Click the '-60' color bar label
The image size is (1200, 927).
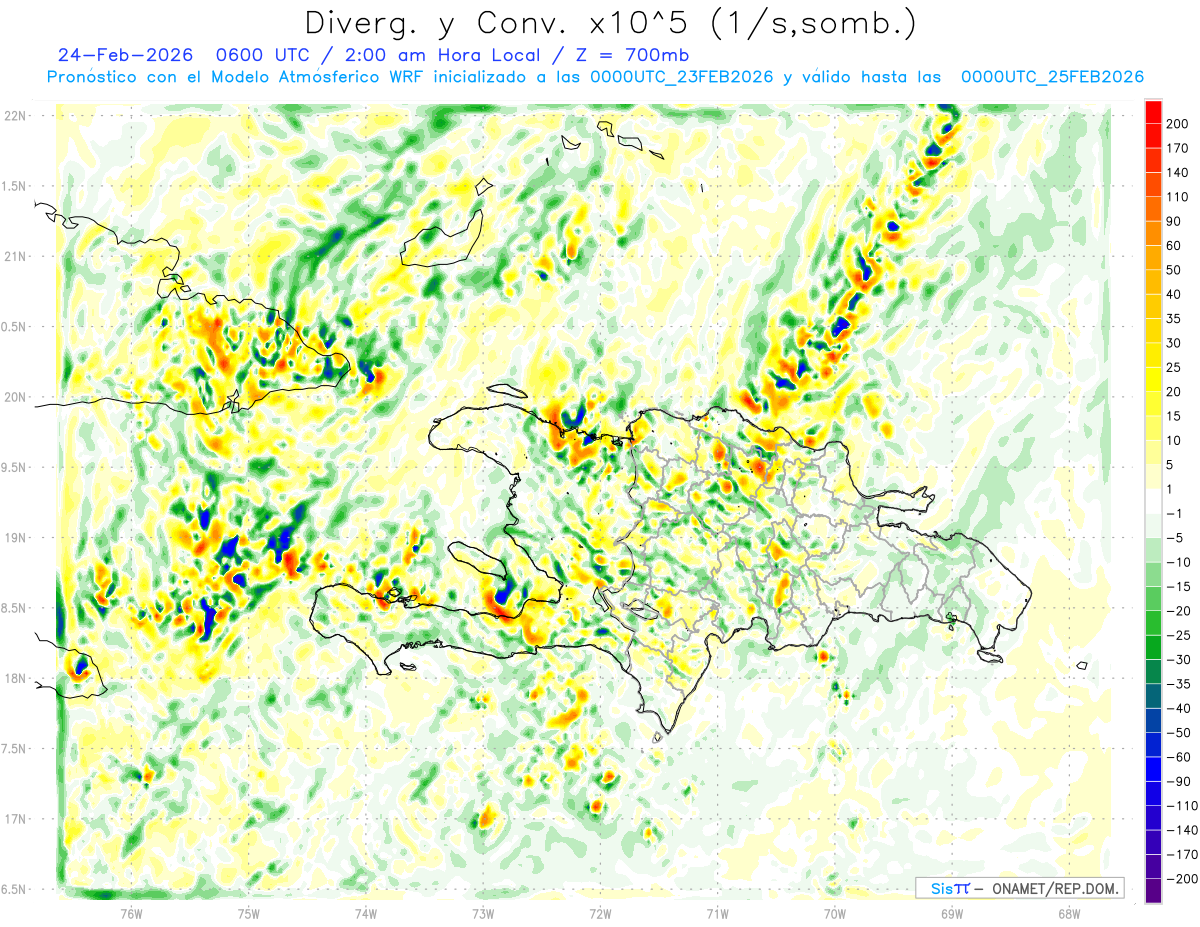[1181, 757]
